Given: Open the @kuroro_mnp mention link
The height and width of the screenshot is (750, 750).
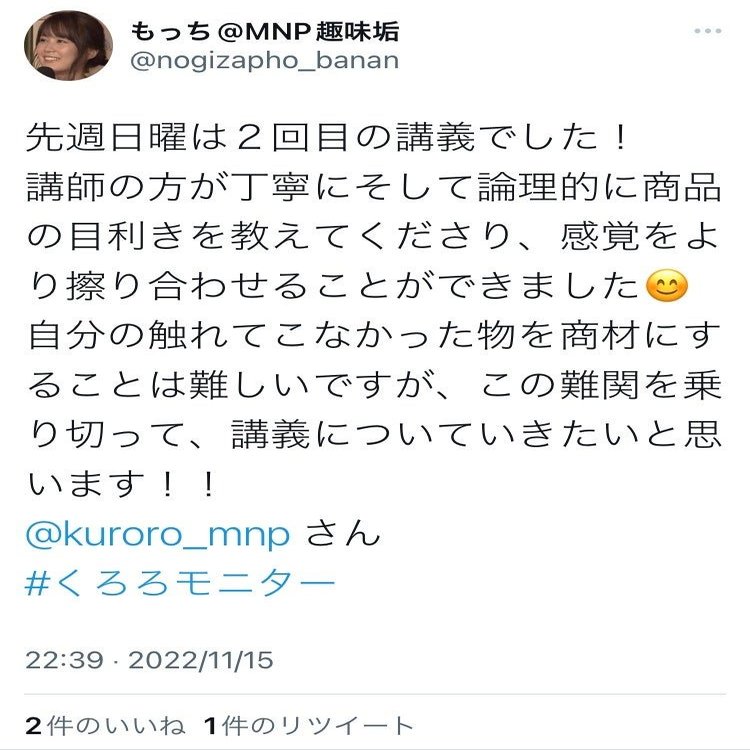Looking at the screenshot, I should [158, 534].
